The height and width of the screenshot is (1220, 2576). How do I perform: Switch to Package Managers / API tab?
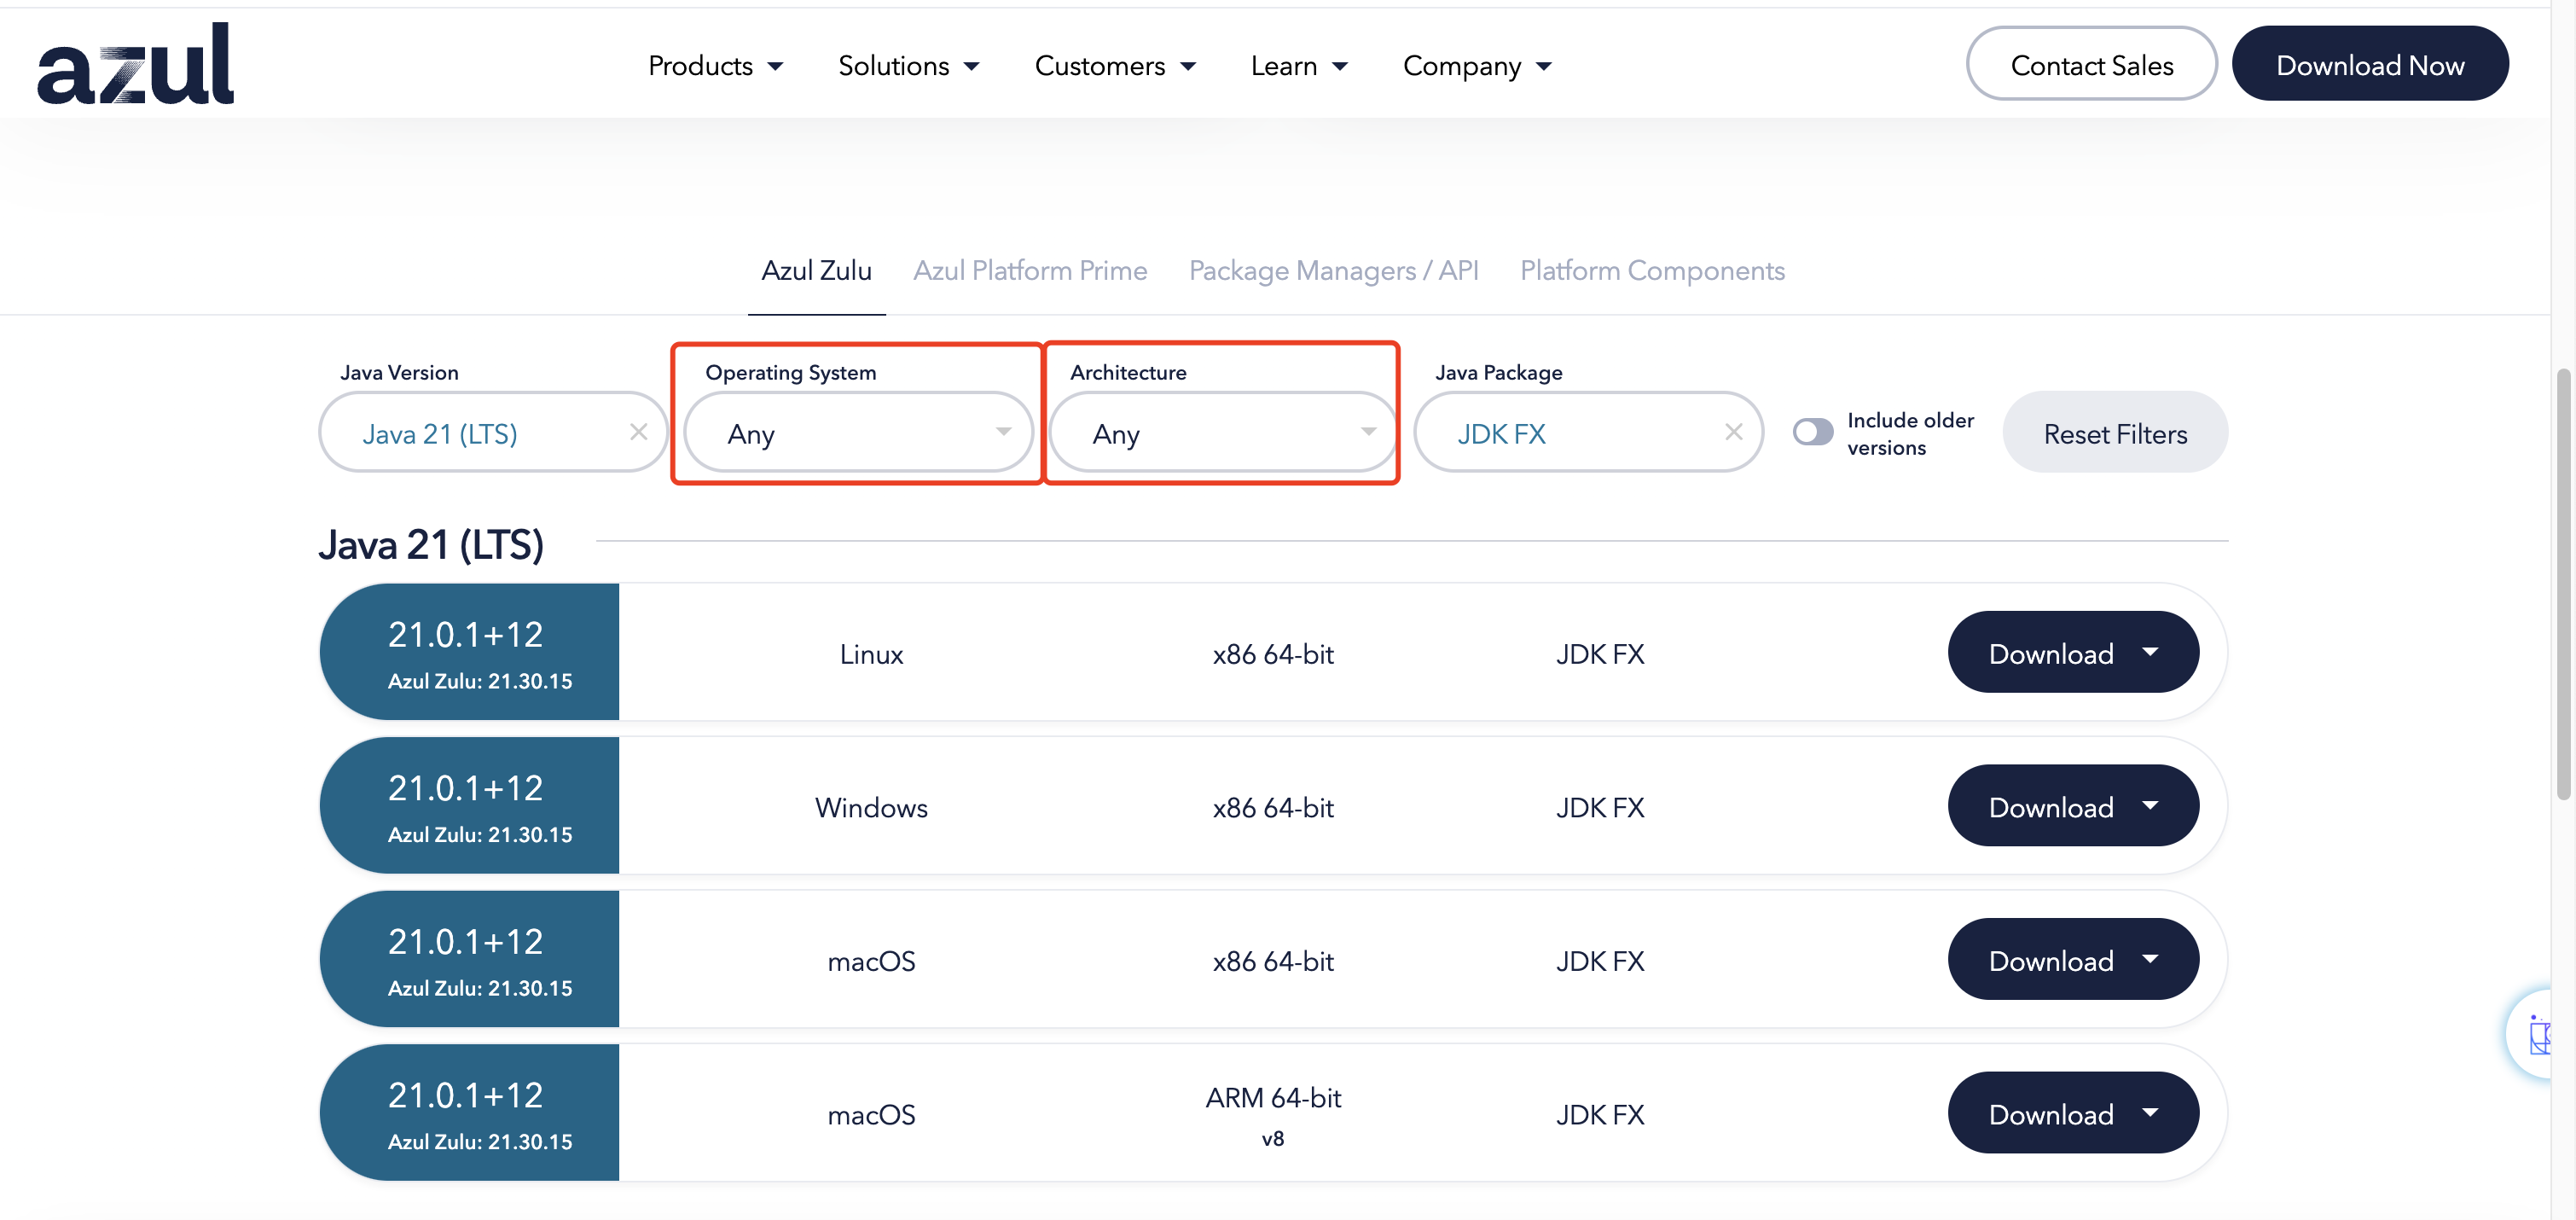1333,270
